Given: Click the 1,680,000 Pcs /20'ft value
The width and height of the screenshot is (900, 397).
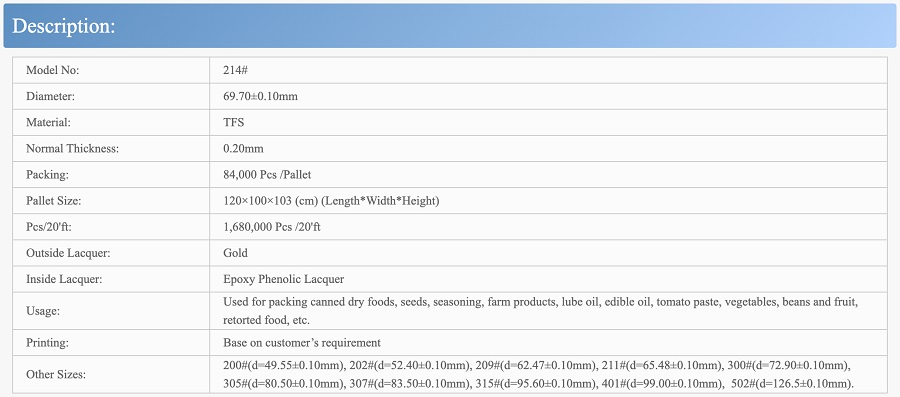Looking at the screenshot, I should (x=272, y=227).
